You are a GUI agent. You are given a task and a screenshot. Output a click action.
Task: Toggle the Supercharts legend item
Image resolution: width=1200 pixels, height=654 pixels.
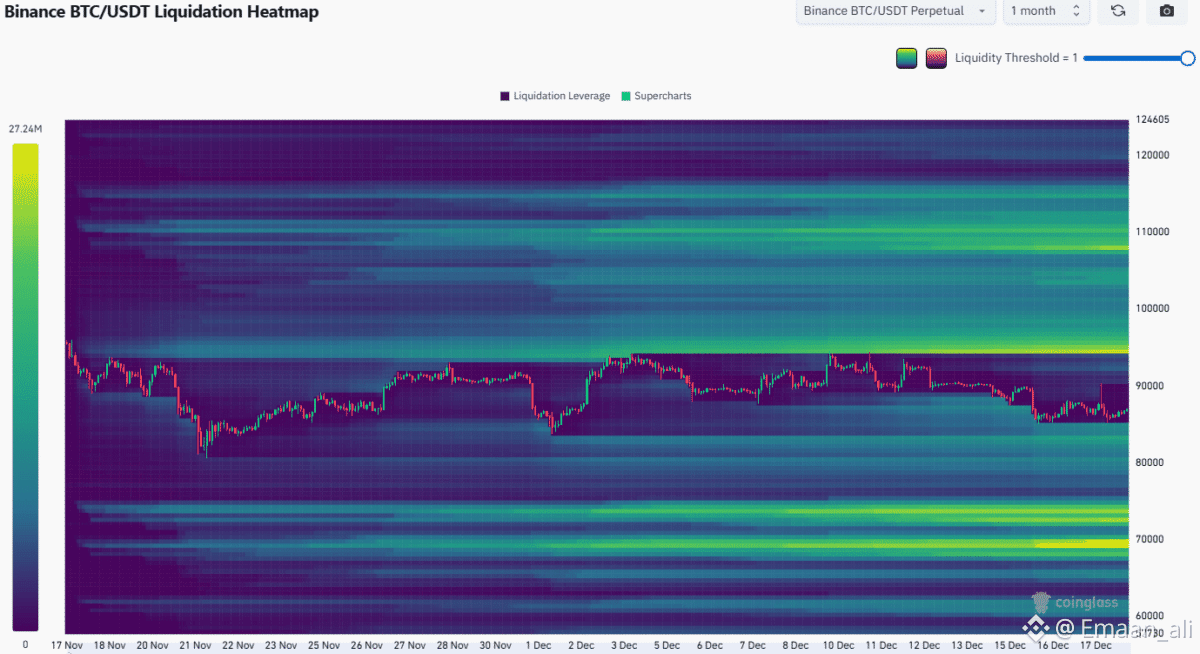pos(656,96)
